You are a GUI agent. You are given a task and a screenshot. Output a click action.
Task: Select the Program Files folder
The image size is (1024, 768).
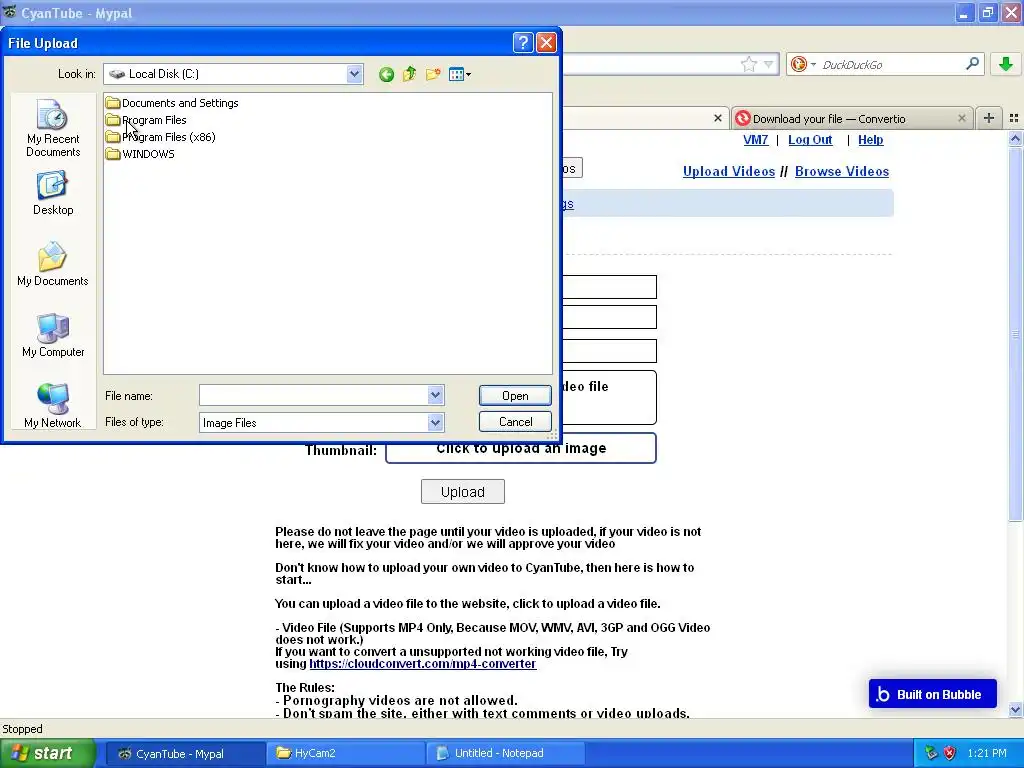tap(146, 120)
